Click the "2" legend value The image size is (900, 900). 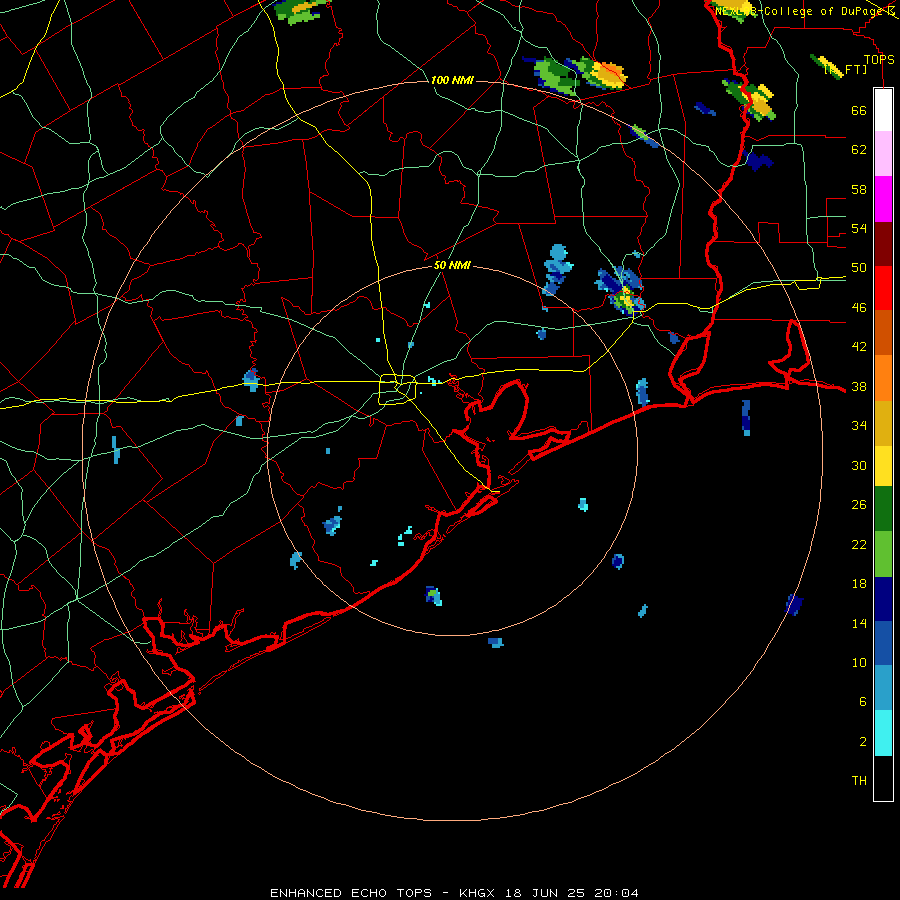click(x=863, y=742)
